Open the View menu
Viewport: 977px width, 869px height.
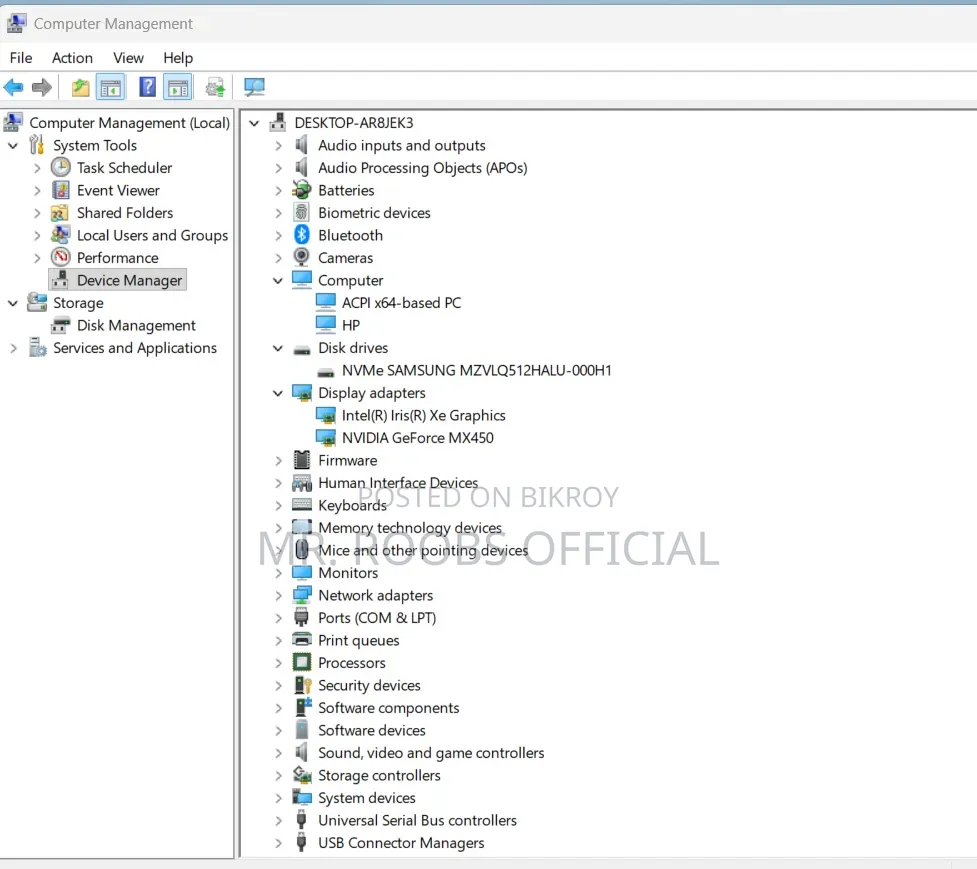128,58
